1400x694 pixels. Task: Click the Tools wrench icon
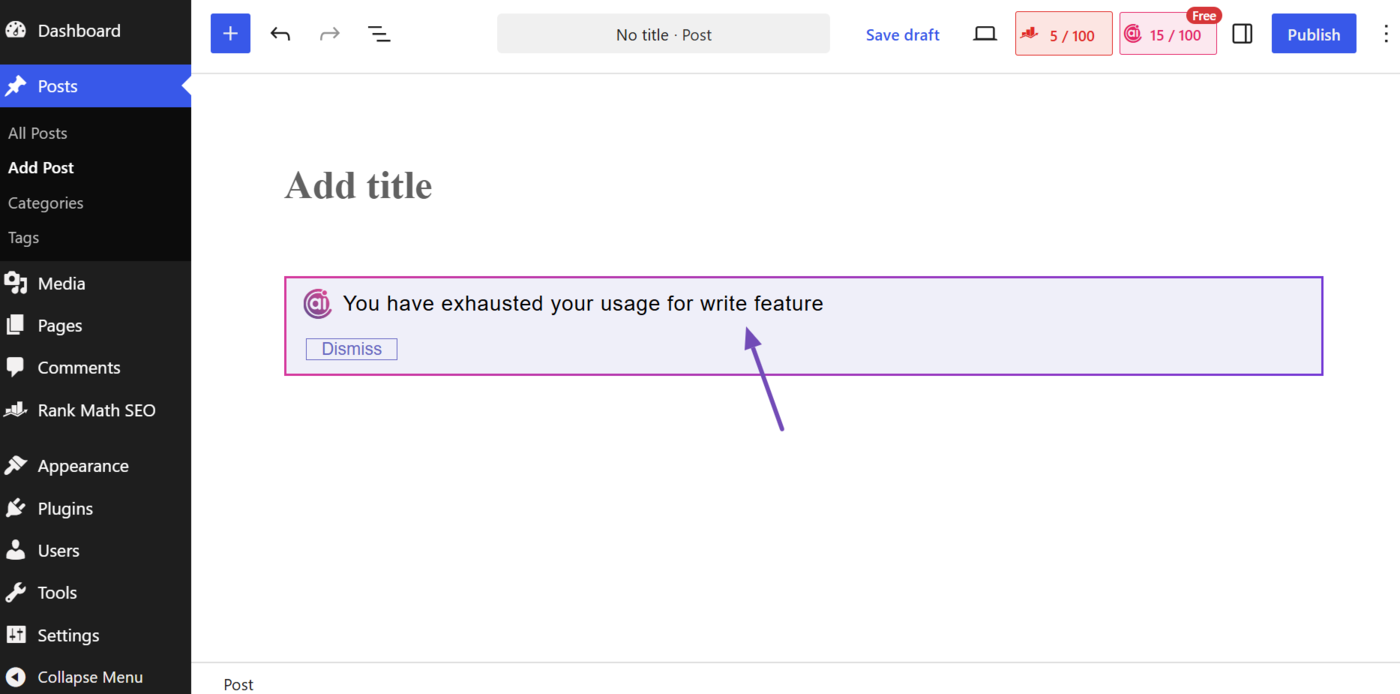16,592
